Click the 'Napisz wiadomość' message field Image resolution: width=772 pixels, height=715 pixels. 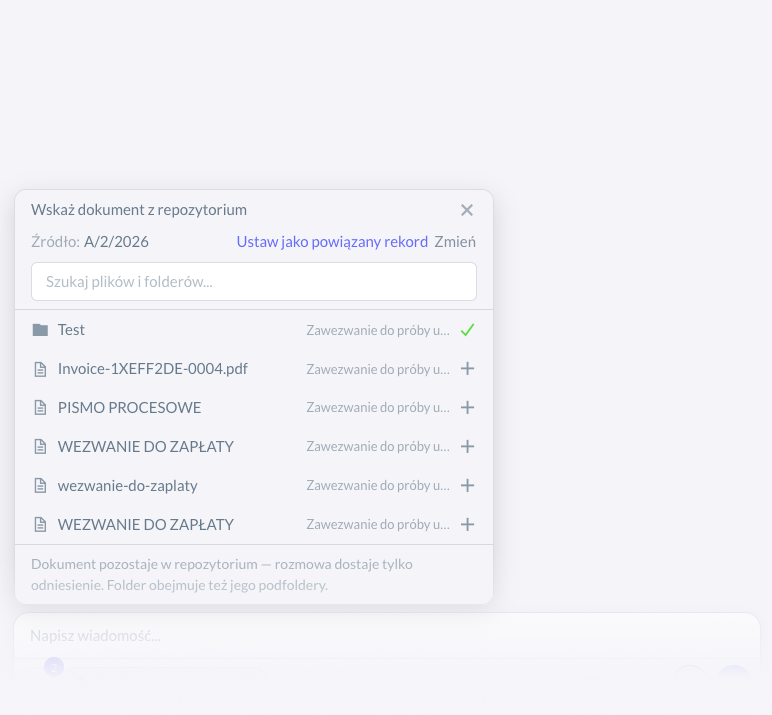click(x=387, y=636)
